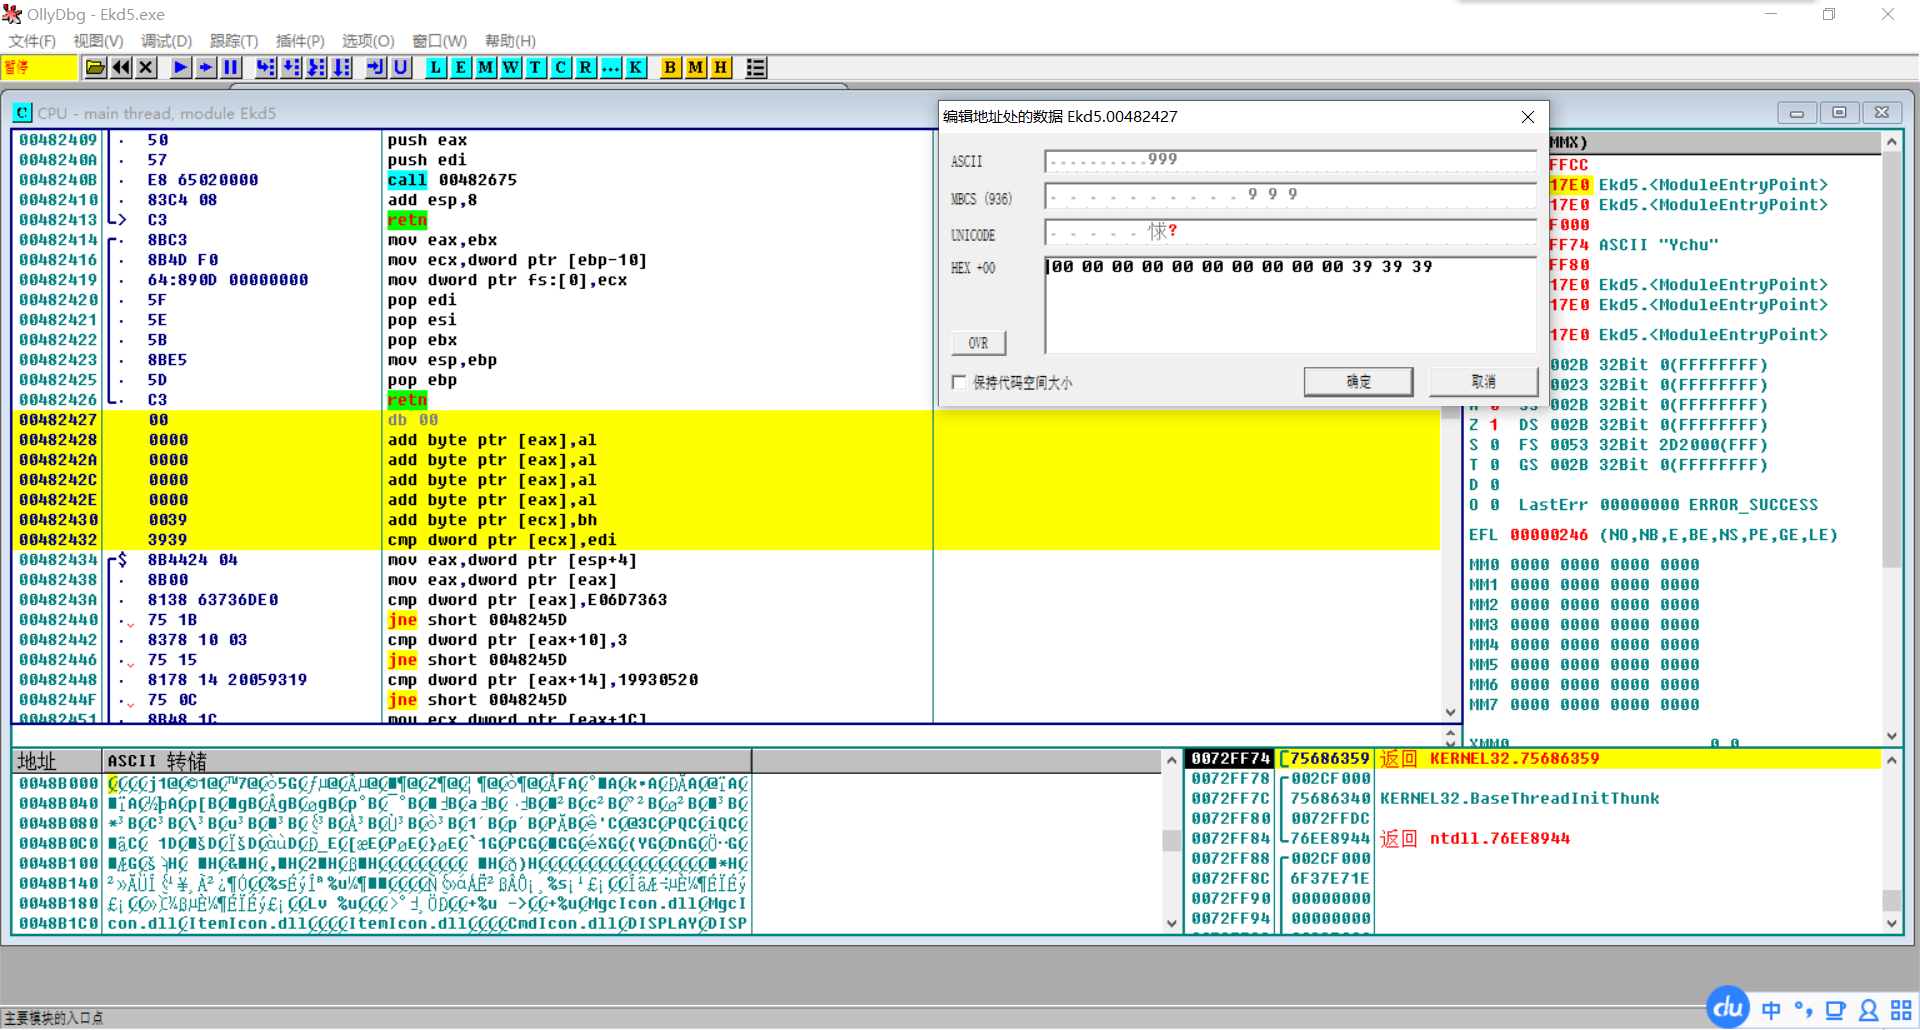Click the appearance options list icon
The image size is (1920, 1030).
(756, 67)
